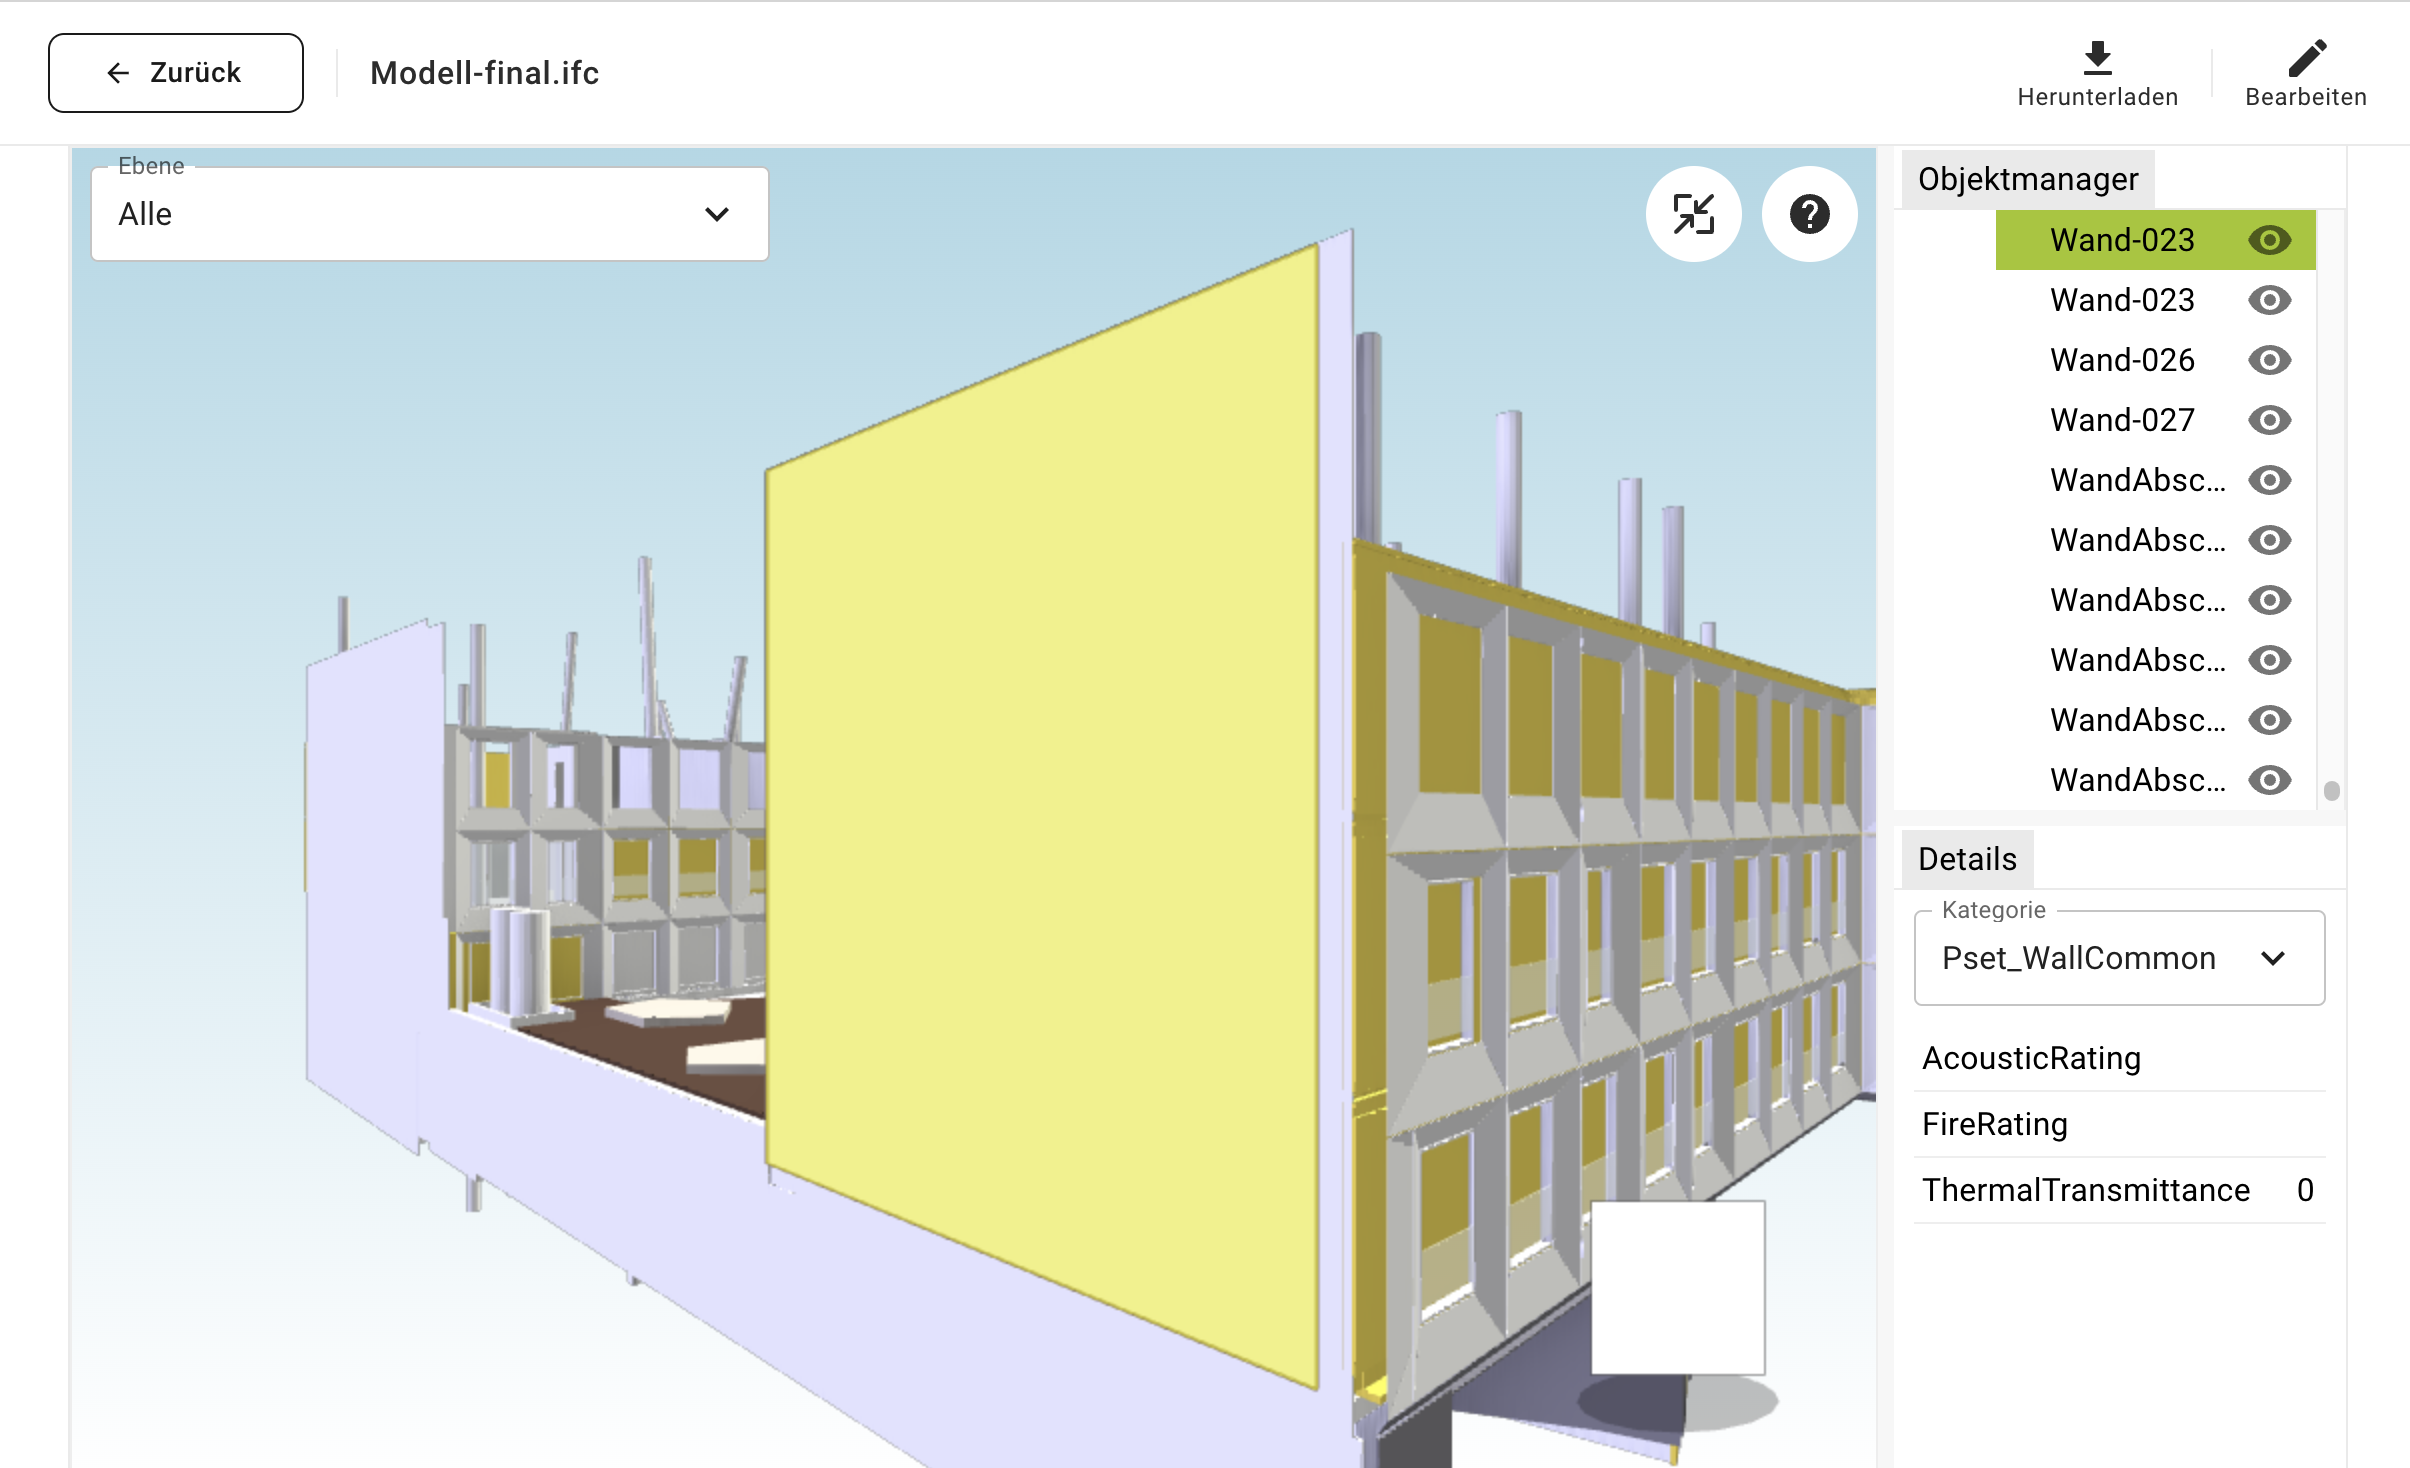The height and width of the screenshot is (1468, 2410).
Task: Select the second Wand-023 list item
Action: click(x=2121, y=300)
